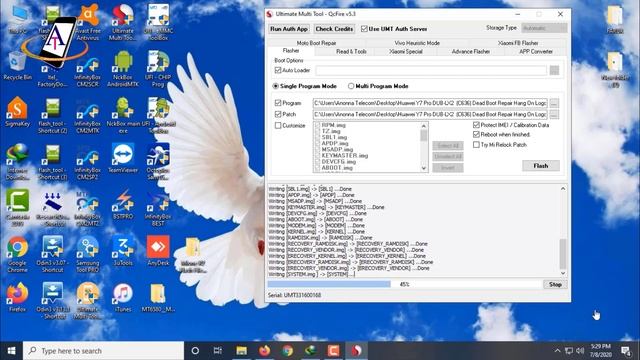Open Task View from the taskbar
This screenshot has width=640, height=360.
click(x=218, y=351)
